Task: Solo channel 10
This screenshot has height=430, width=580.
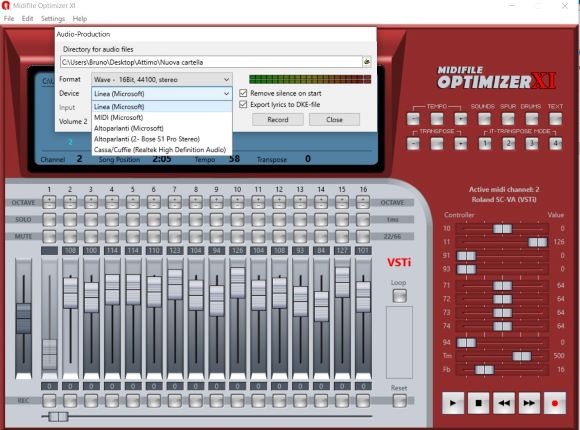Action: [237, 219]
